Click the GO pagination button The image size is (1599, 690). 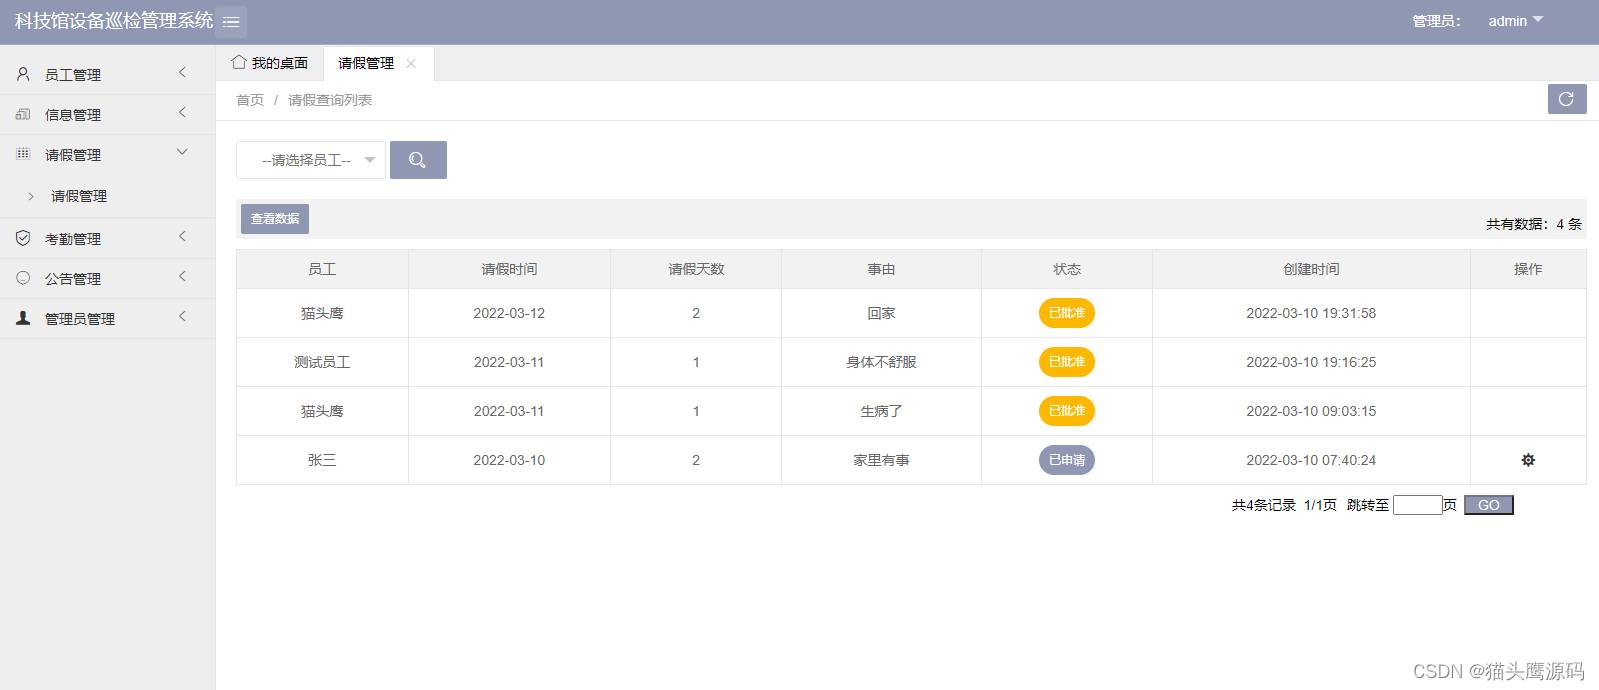click(1488, 505)
